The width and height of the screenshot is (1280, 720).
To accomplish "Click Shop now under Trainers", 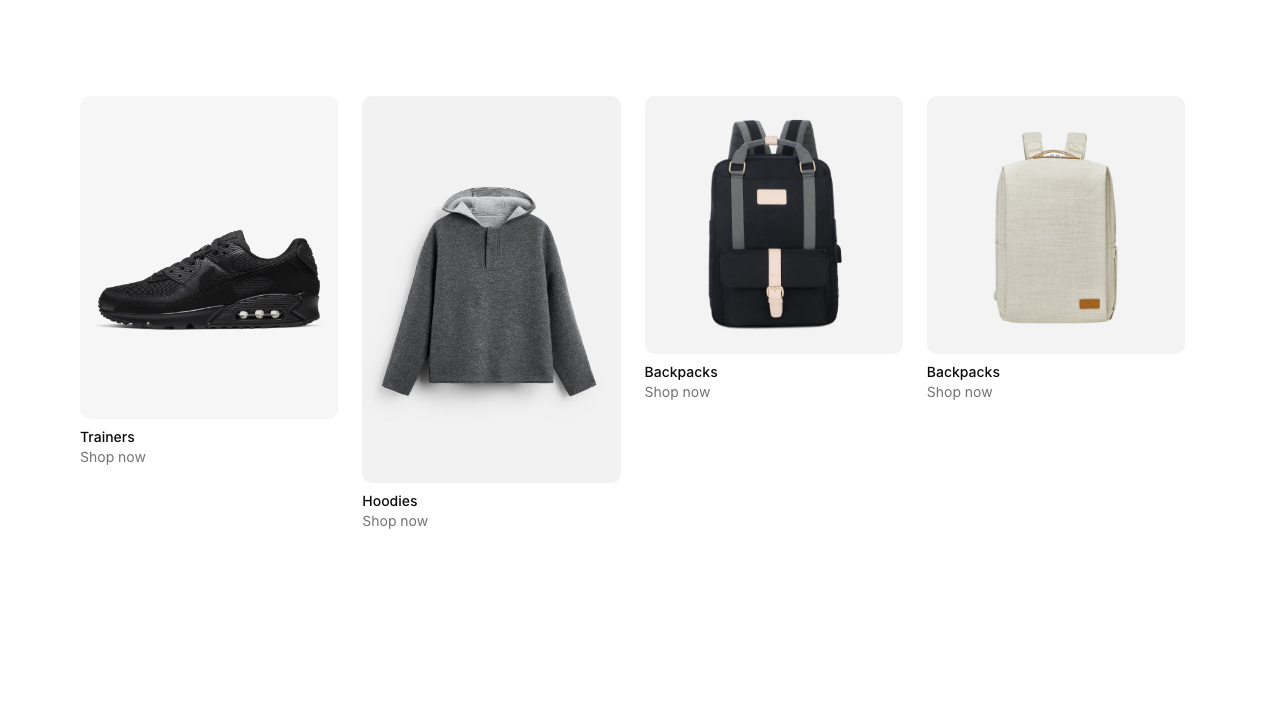I will tap(113, 457).
